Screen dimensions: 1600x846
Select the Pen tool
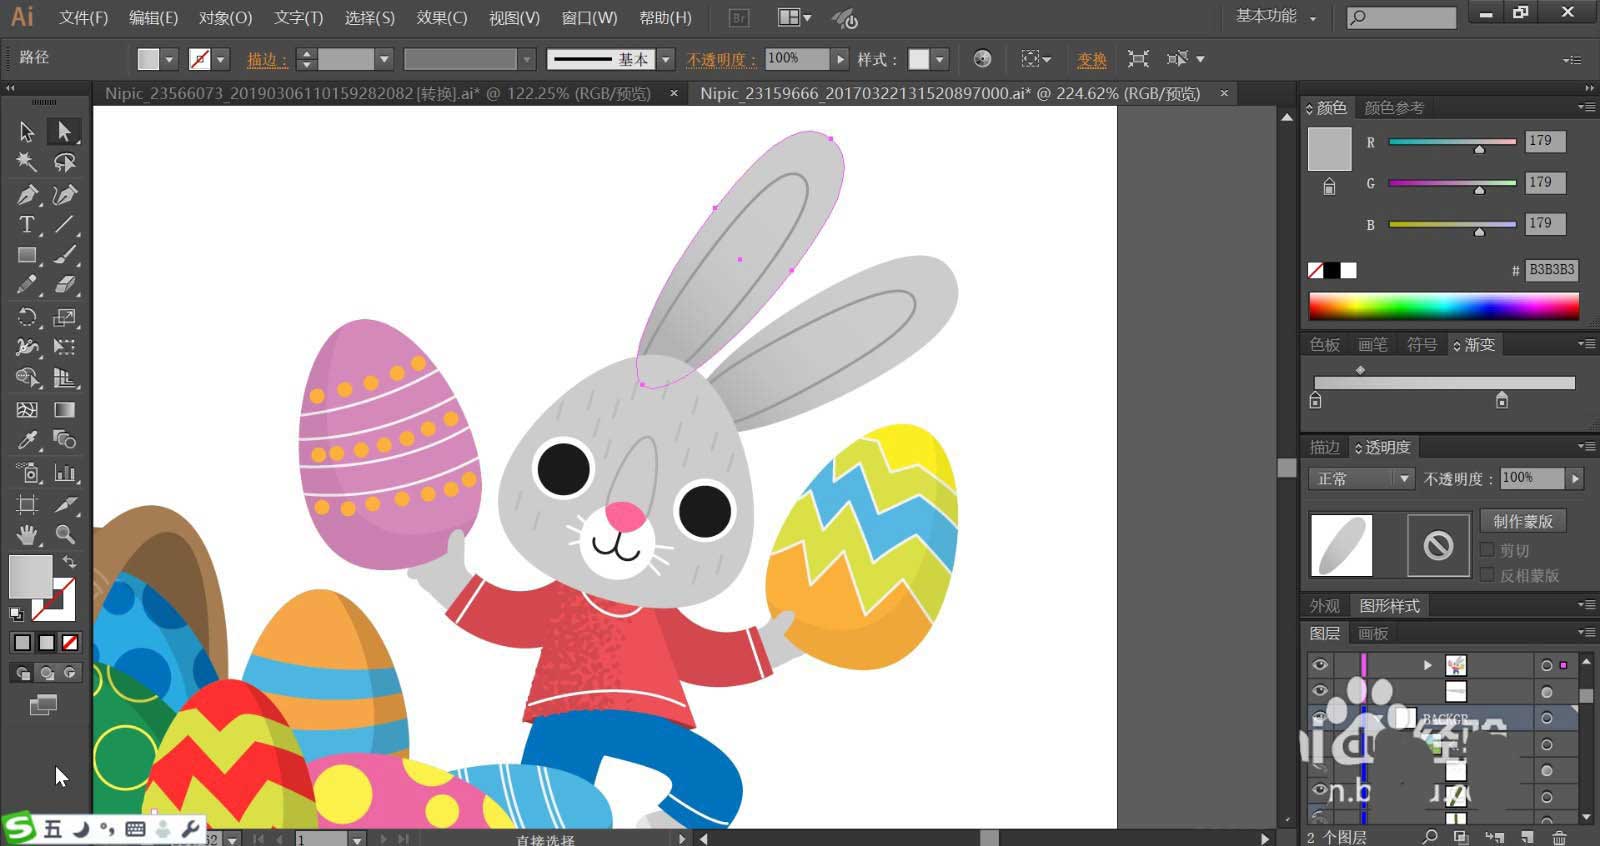tap(27, 194)
